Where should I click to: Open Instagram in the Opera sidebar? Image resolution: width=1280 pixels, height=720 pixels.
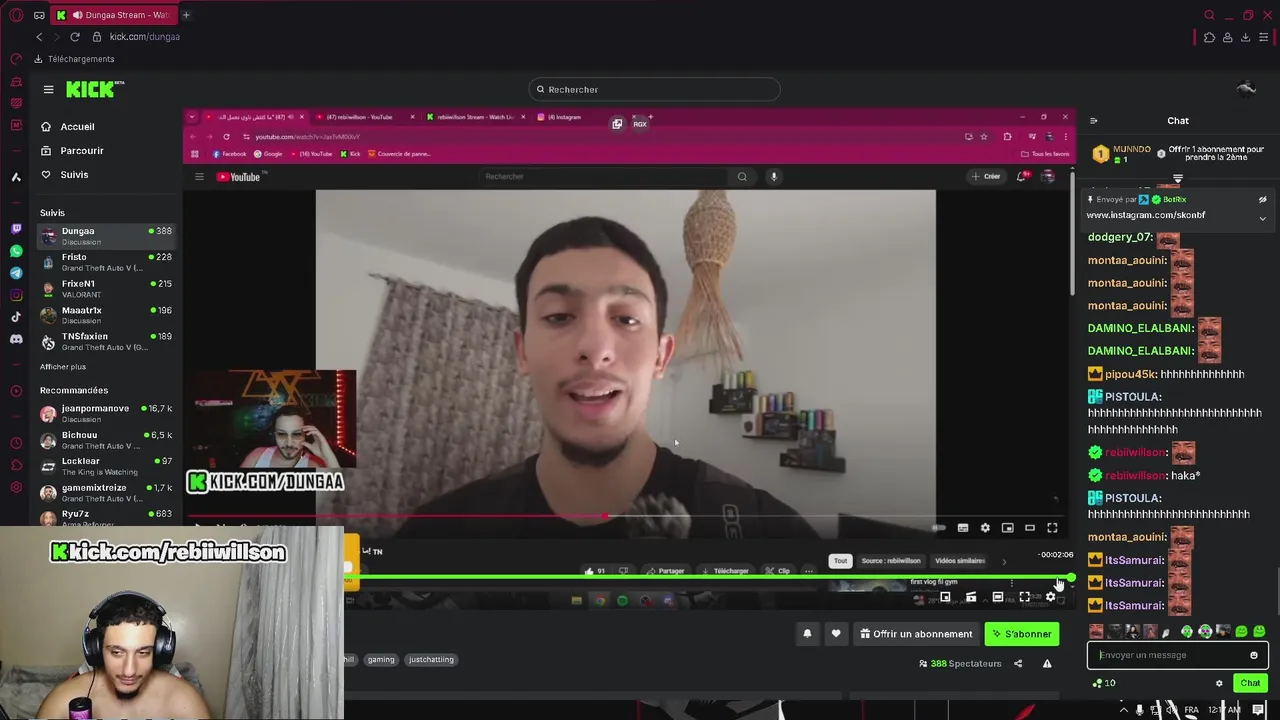coord(16,295)
